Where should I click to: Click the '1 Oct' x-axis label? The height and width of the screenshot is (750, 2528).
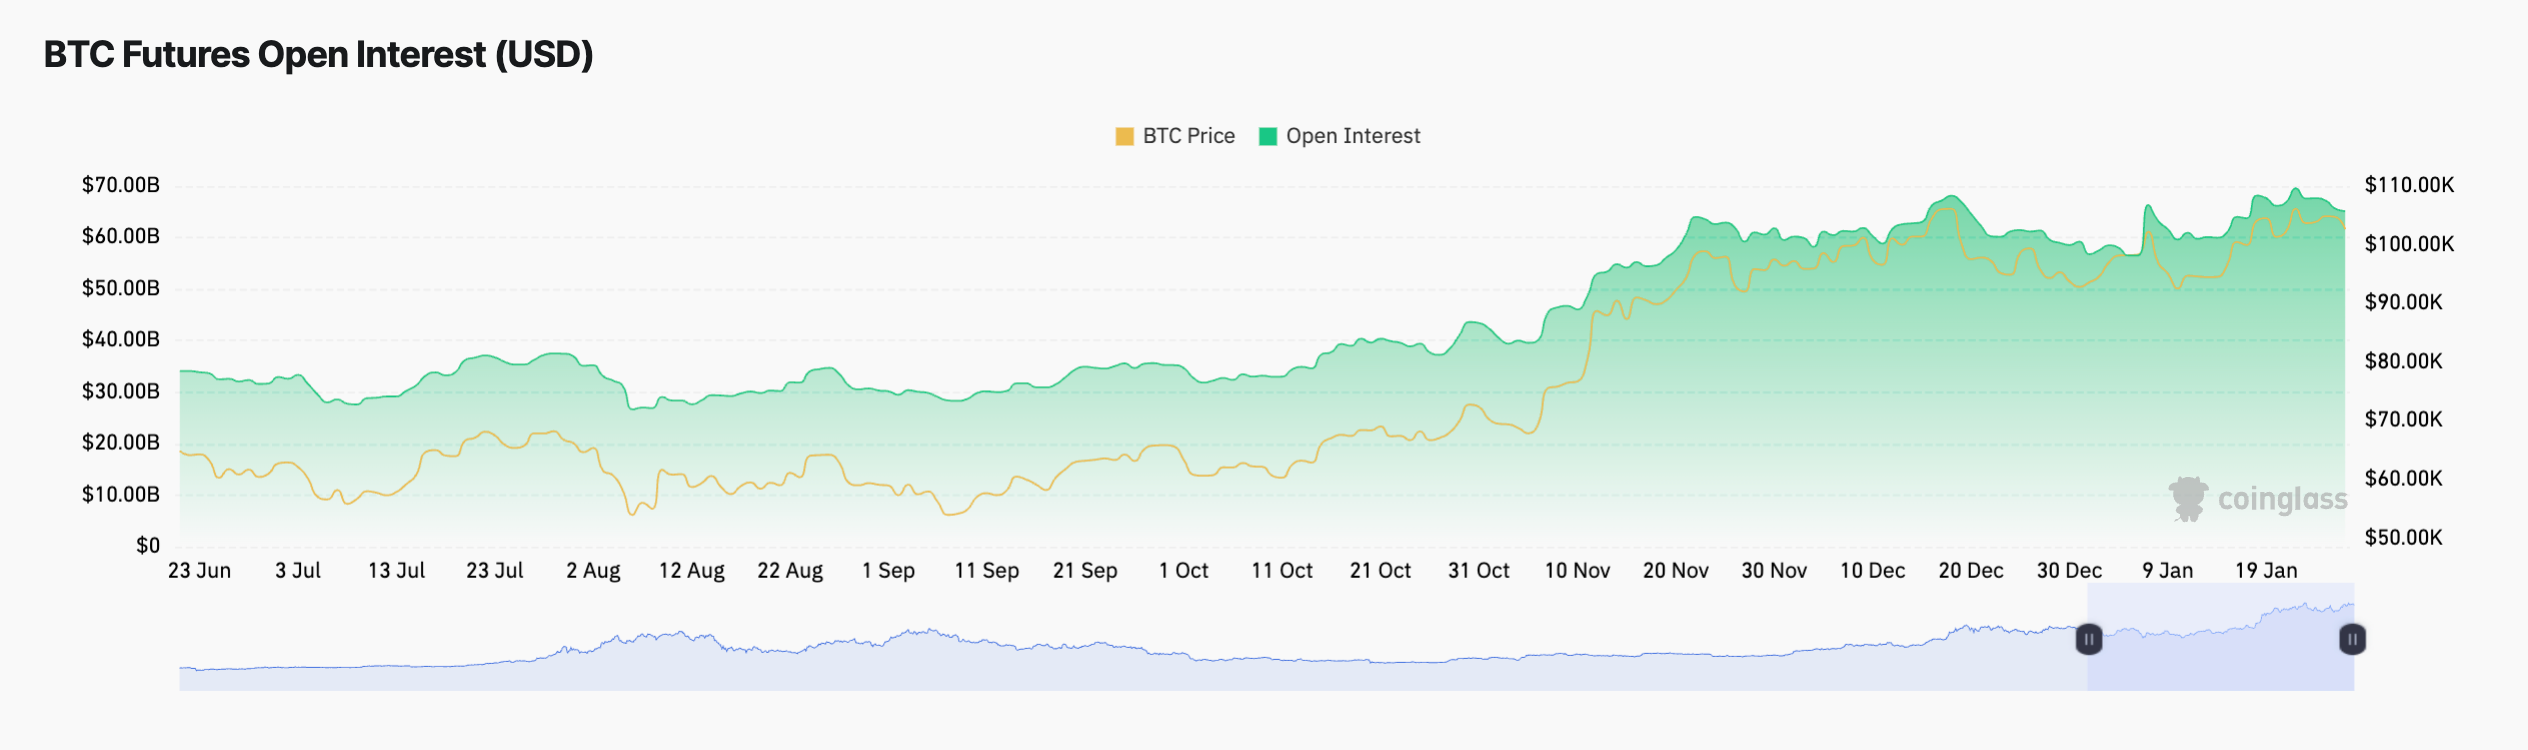[1183, 571]
